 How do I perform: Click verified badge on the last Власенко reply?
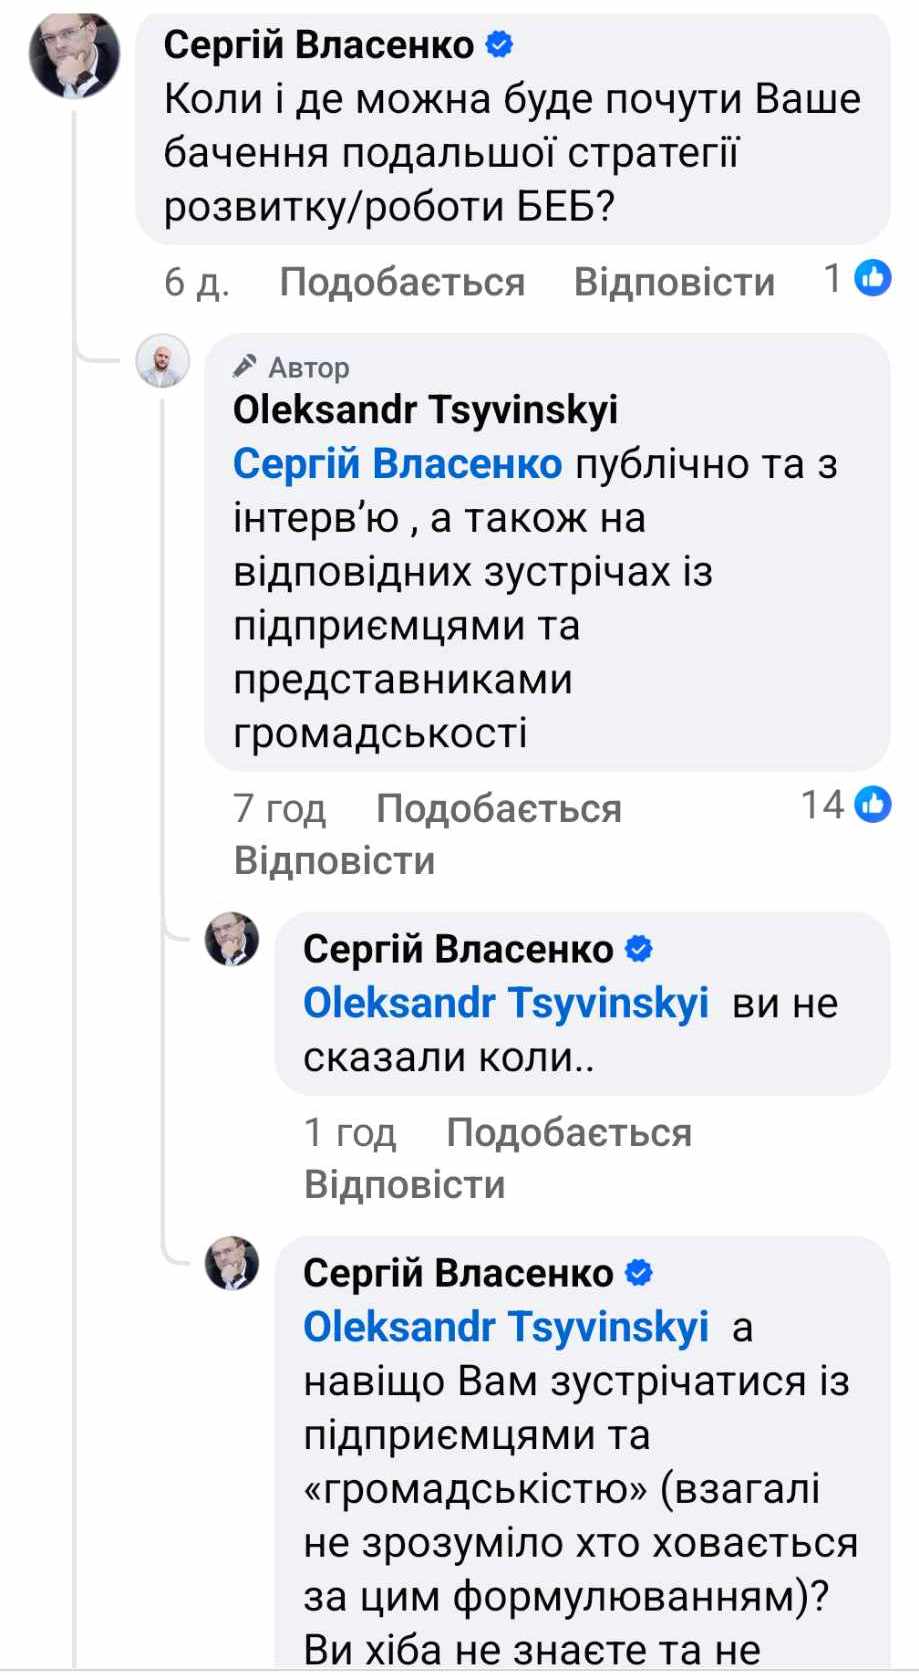click(x=638, y=1272)
